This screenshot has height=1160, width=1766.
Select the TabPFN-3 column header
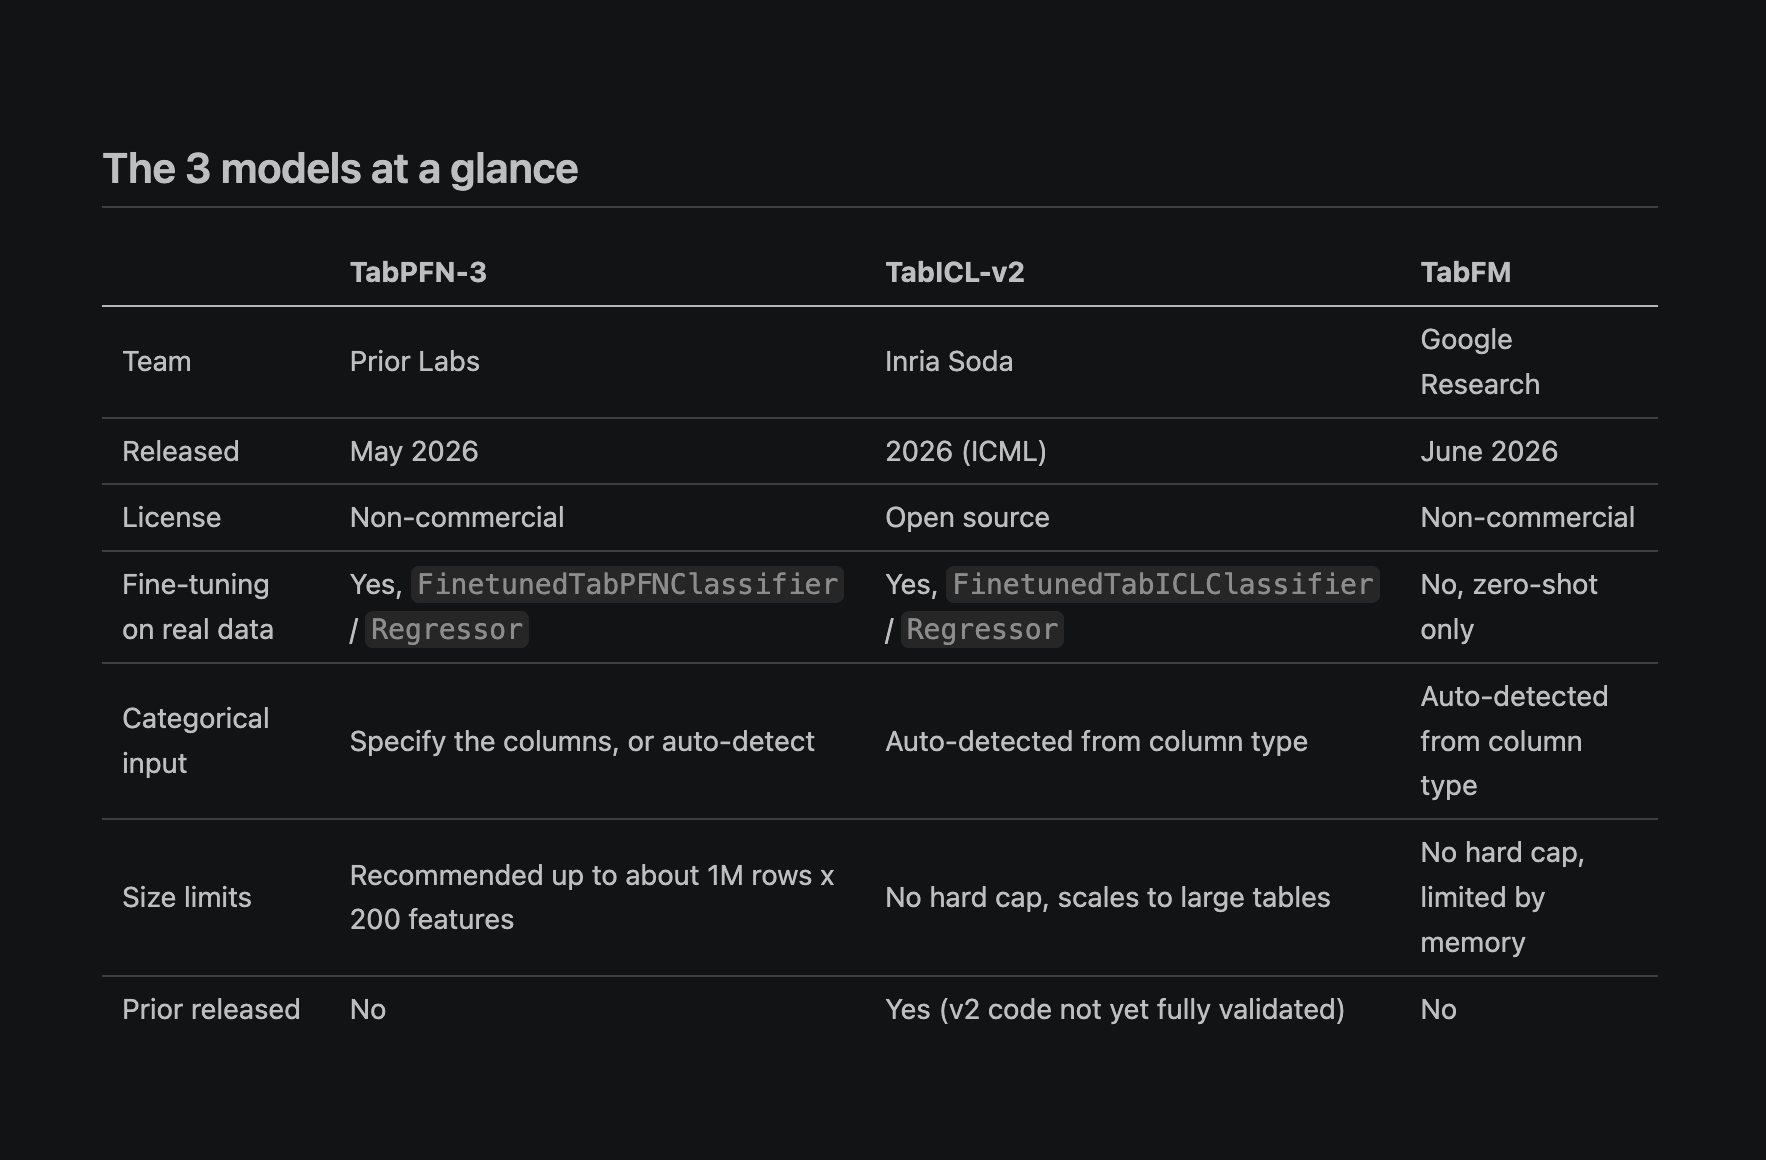pos(418,272)
